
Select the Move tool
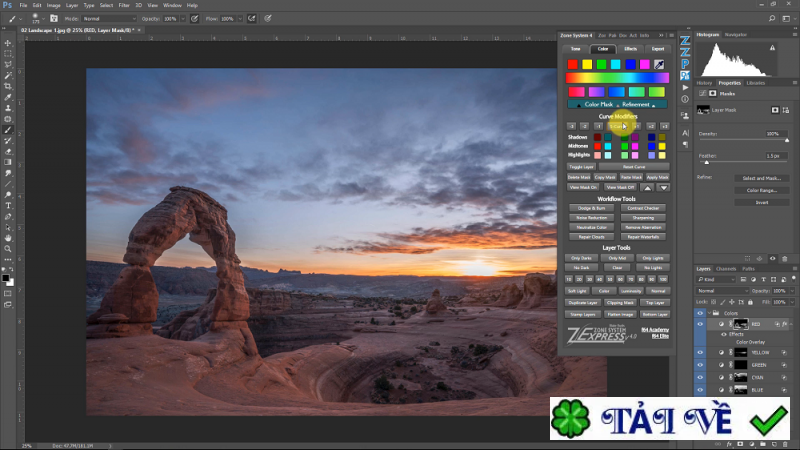tap(8, 43)
